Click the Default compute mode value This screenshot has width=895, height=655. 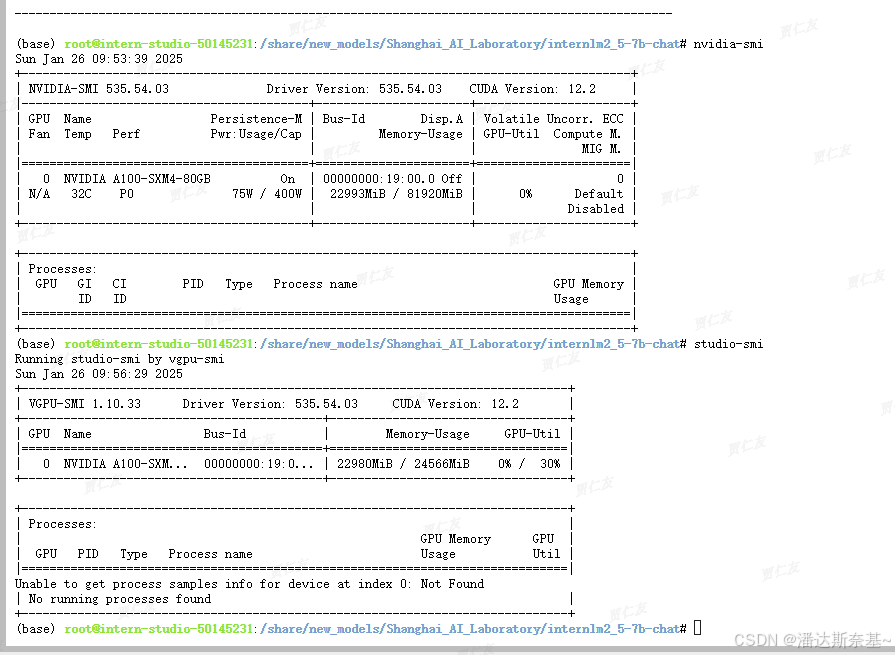tap(599, 194)
